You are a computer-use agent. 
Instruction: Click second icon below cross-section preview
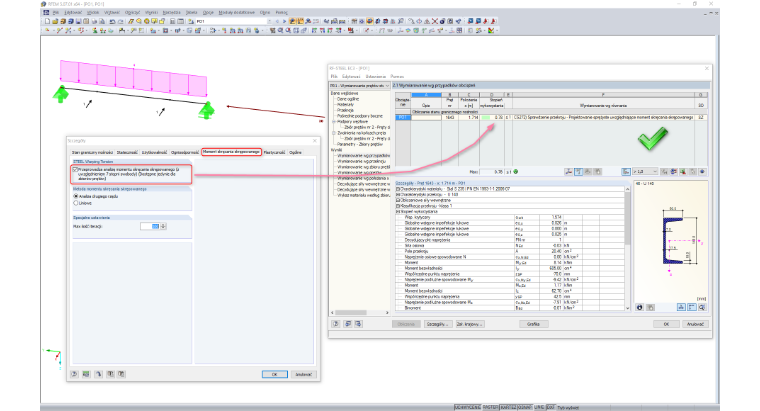click(650, 307)
